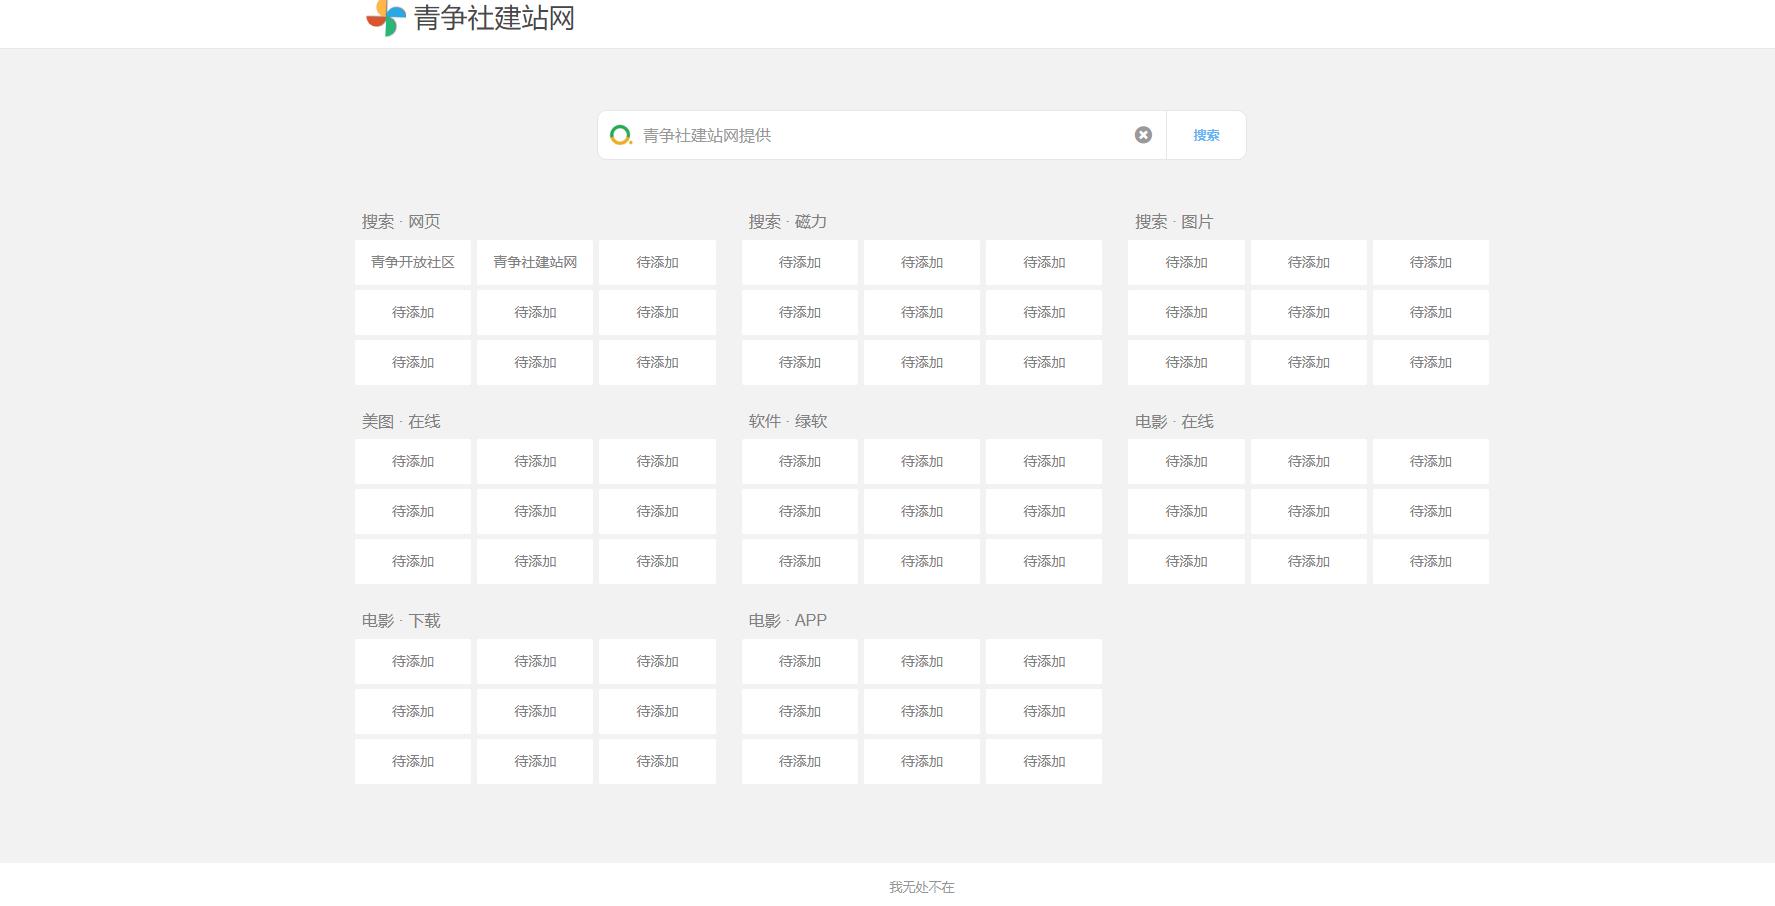Click the 搜索 · 磁力 section heading
Screen dimensions: 1775x906
[788, 222]
